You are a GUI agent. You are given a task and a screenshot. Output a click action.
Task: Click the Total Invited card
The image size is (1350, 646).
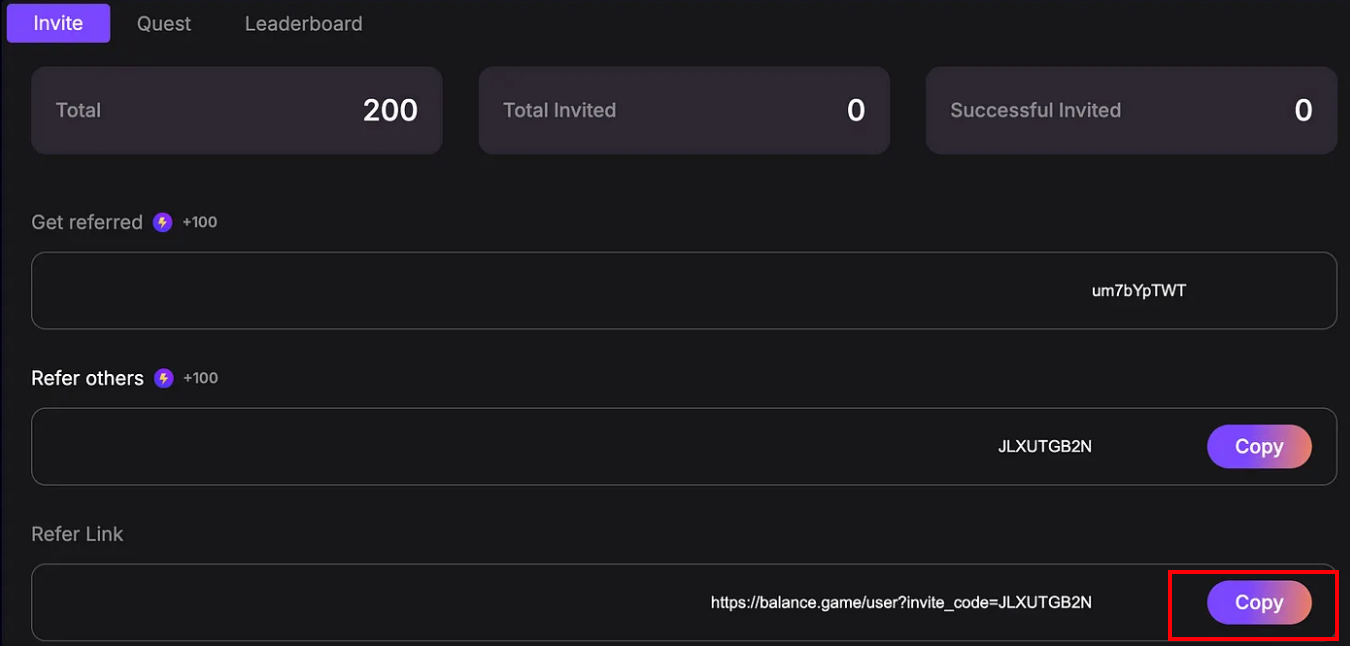(684, 110)
